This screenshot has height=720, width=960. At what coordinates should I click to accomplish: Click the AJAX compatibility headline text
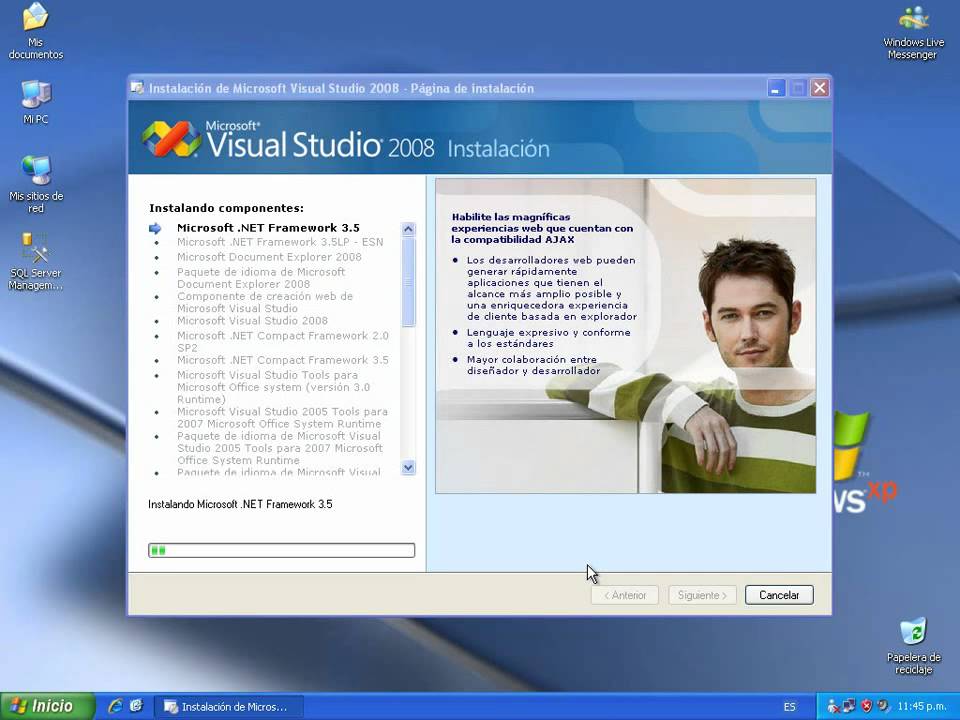click(542, 228)
